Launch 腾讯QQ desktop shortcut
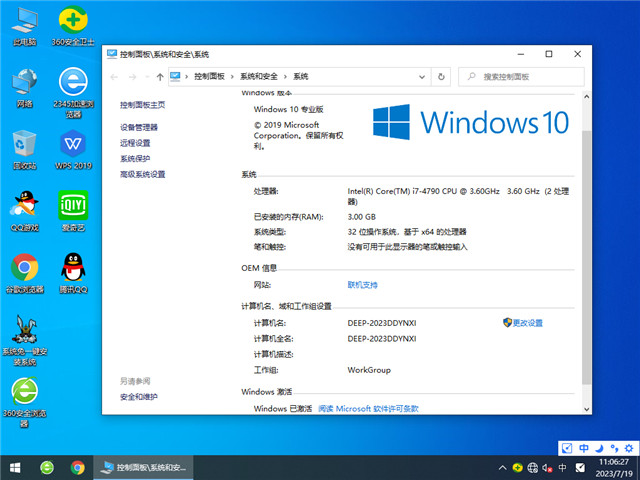Screen dimensions: 640x480 73,273
